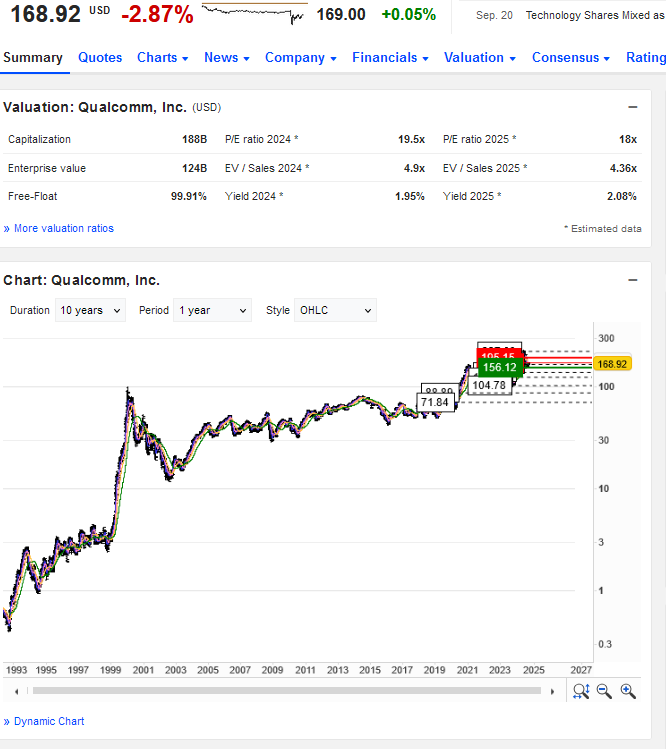
Task: Collapse the Valuation panel
Action: (633, 107)
